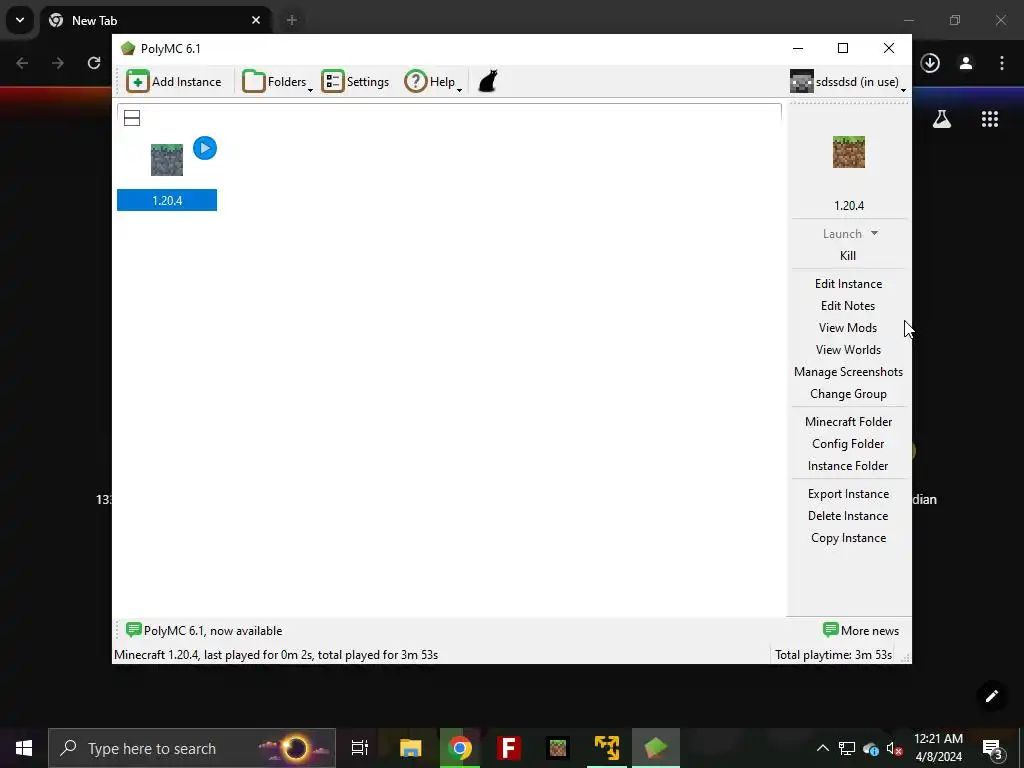The image size is (1024, 768).
Task: Click Chrome's forward arrow
Action: (58, 63)
